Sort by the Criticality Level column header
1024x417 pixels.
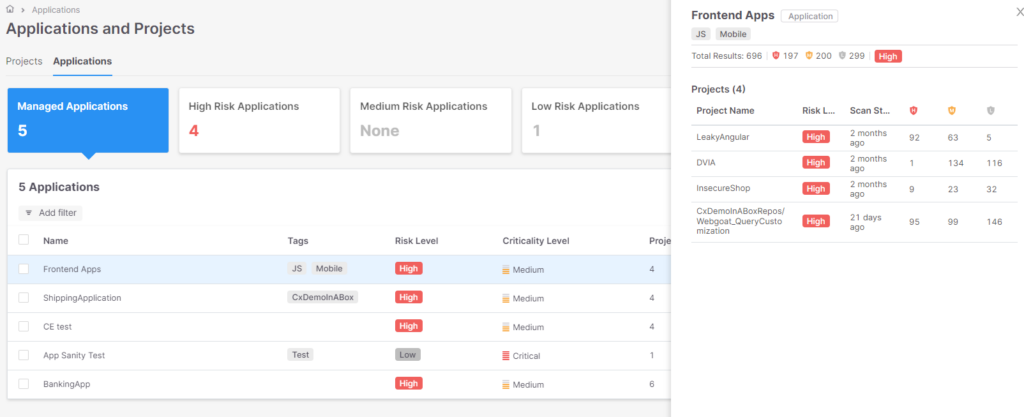tap(536, 241)
